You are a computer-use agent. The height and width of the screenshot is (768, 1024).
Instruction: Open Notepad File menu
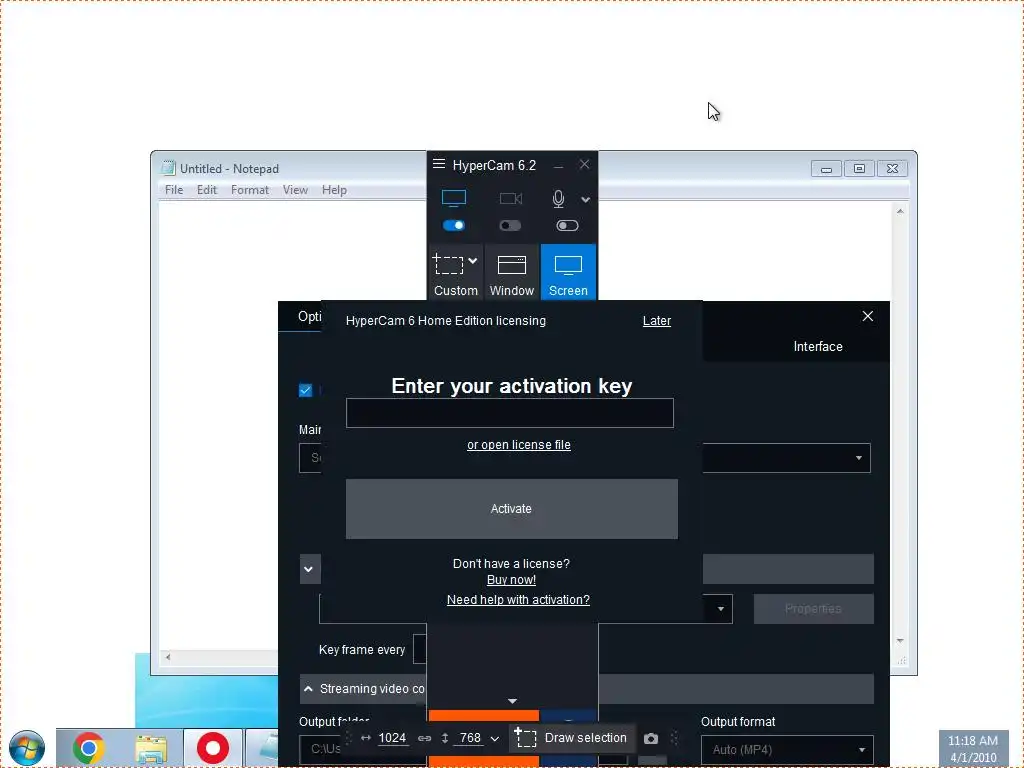[174, 190]
